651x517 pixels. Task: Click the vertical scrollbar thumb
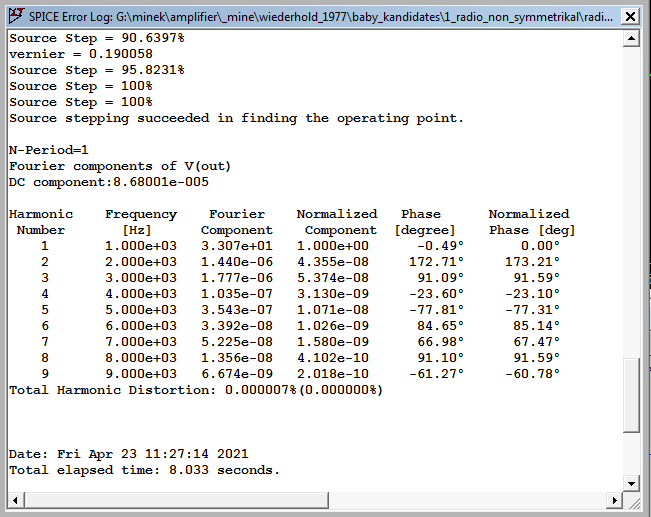tap(631, 395)
